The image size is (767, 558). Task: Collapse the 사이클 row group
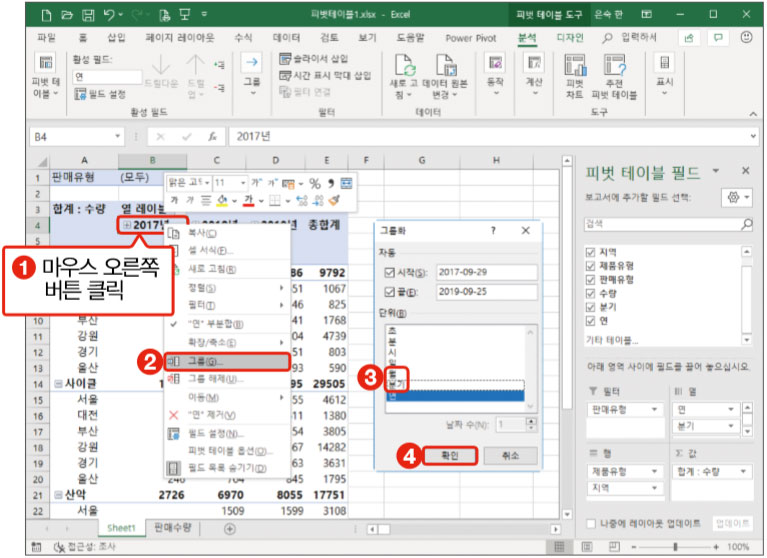point(58,384)
